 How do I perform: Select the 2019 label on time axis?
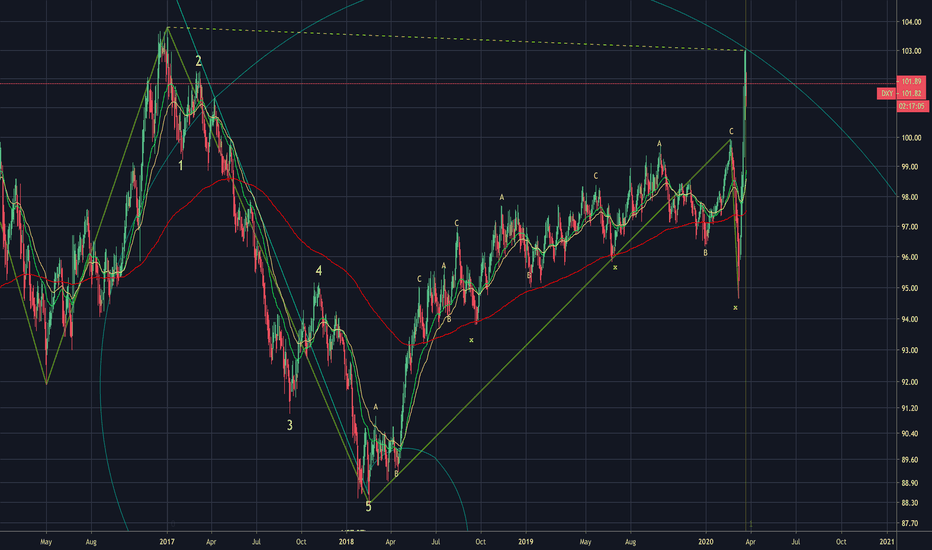(525, 542)
